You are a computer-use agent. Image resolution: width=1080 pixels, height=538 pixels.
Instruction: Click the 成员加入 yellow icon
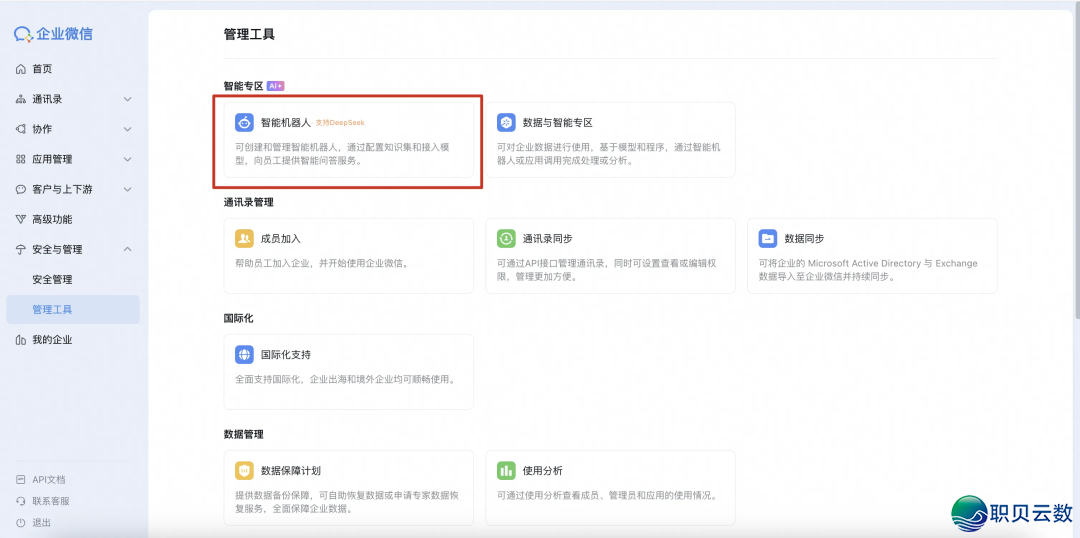(x=245, y=239)
